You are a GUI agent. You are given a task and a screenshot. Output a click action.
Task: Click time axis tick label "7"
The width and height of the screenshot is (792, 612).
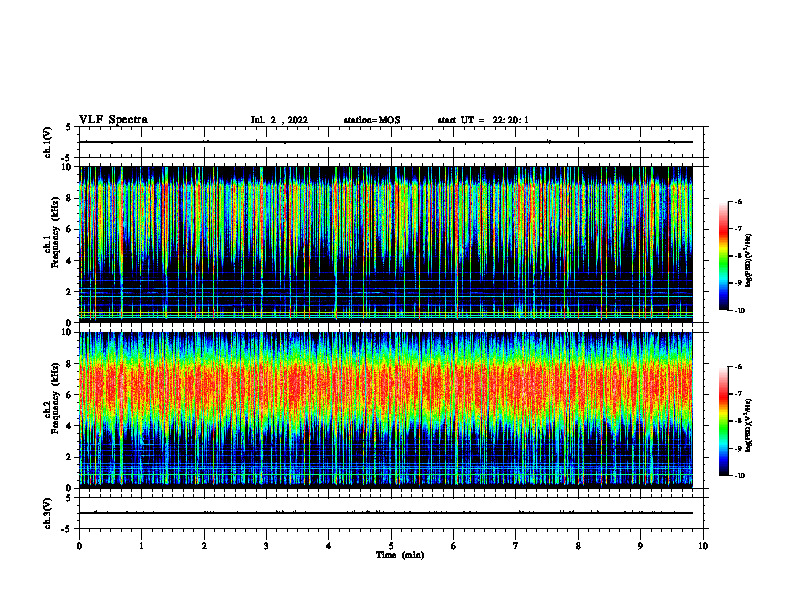[516, 546]
